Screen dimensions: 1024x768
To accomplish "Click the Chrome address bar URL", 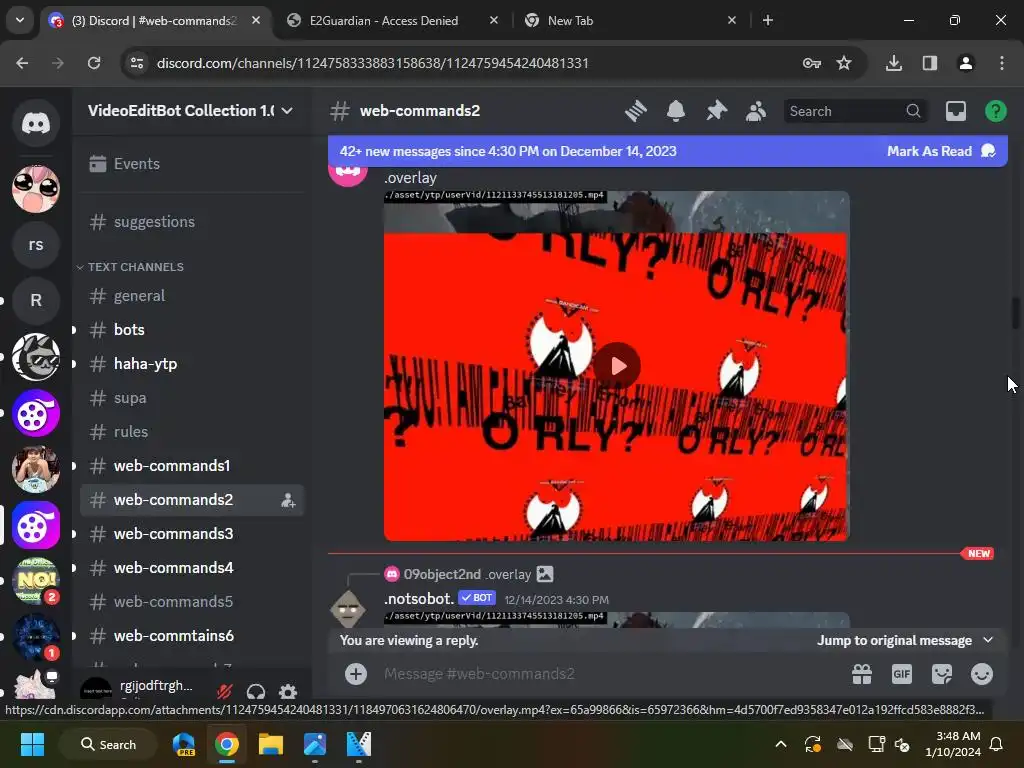I will (372, 63).
